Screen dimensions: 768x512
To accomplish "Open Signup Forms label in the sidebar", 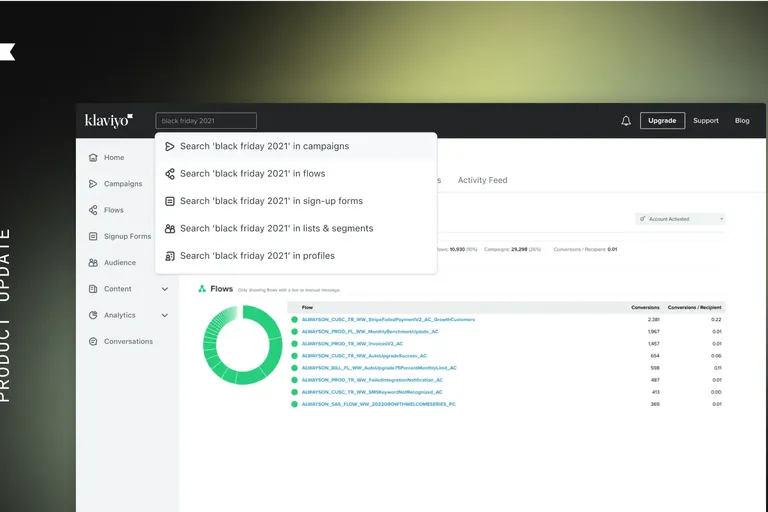I will pyautogui.click(x=127, y=236).
